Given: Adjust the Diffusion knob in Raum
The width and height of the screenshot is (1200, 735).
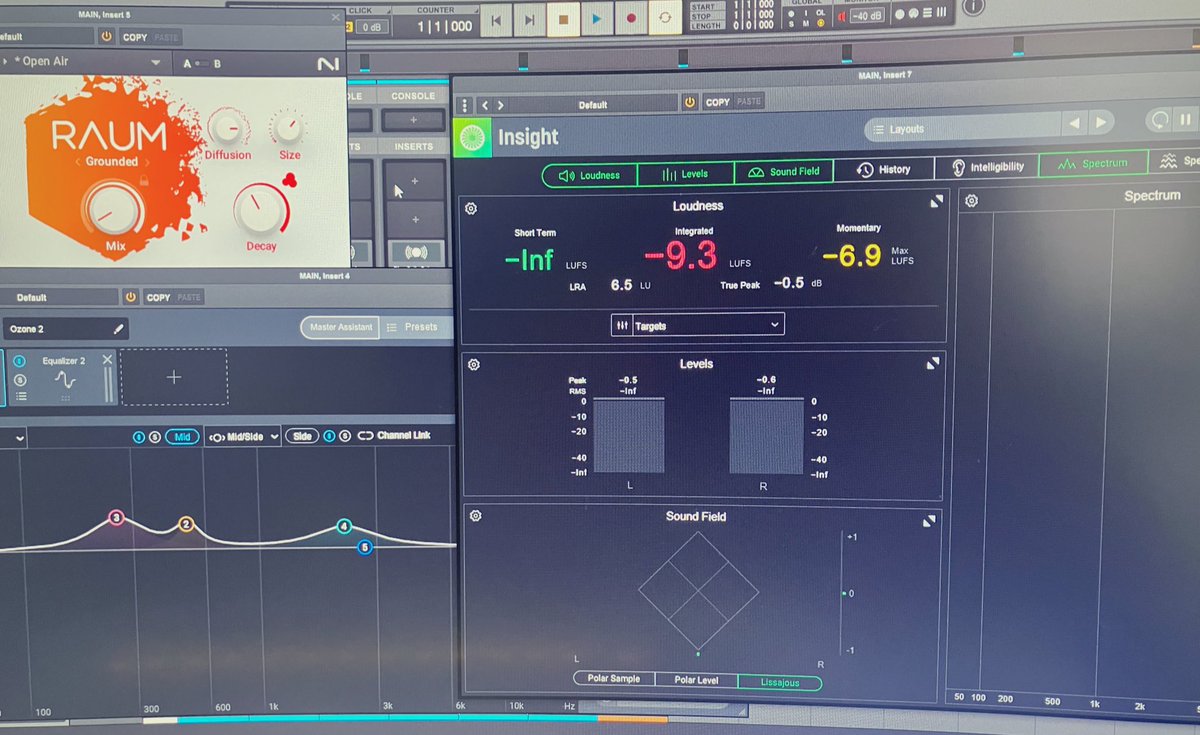Looking at the screenshot, I should 228,126.
